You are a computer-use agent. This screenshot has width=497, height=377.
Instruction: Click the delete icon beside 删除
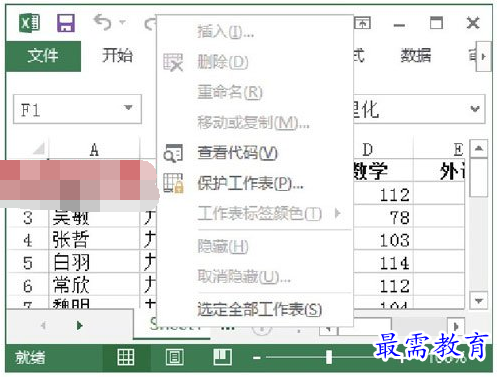[x=173, y=62]
